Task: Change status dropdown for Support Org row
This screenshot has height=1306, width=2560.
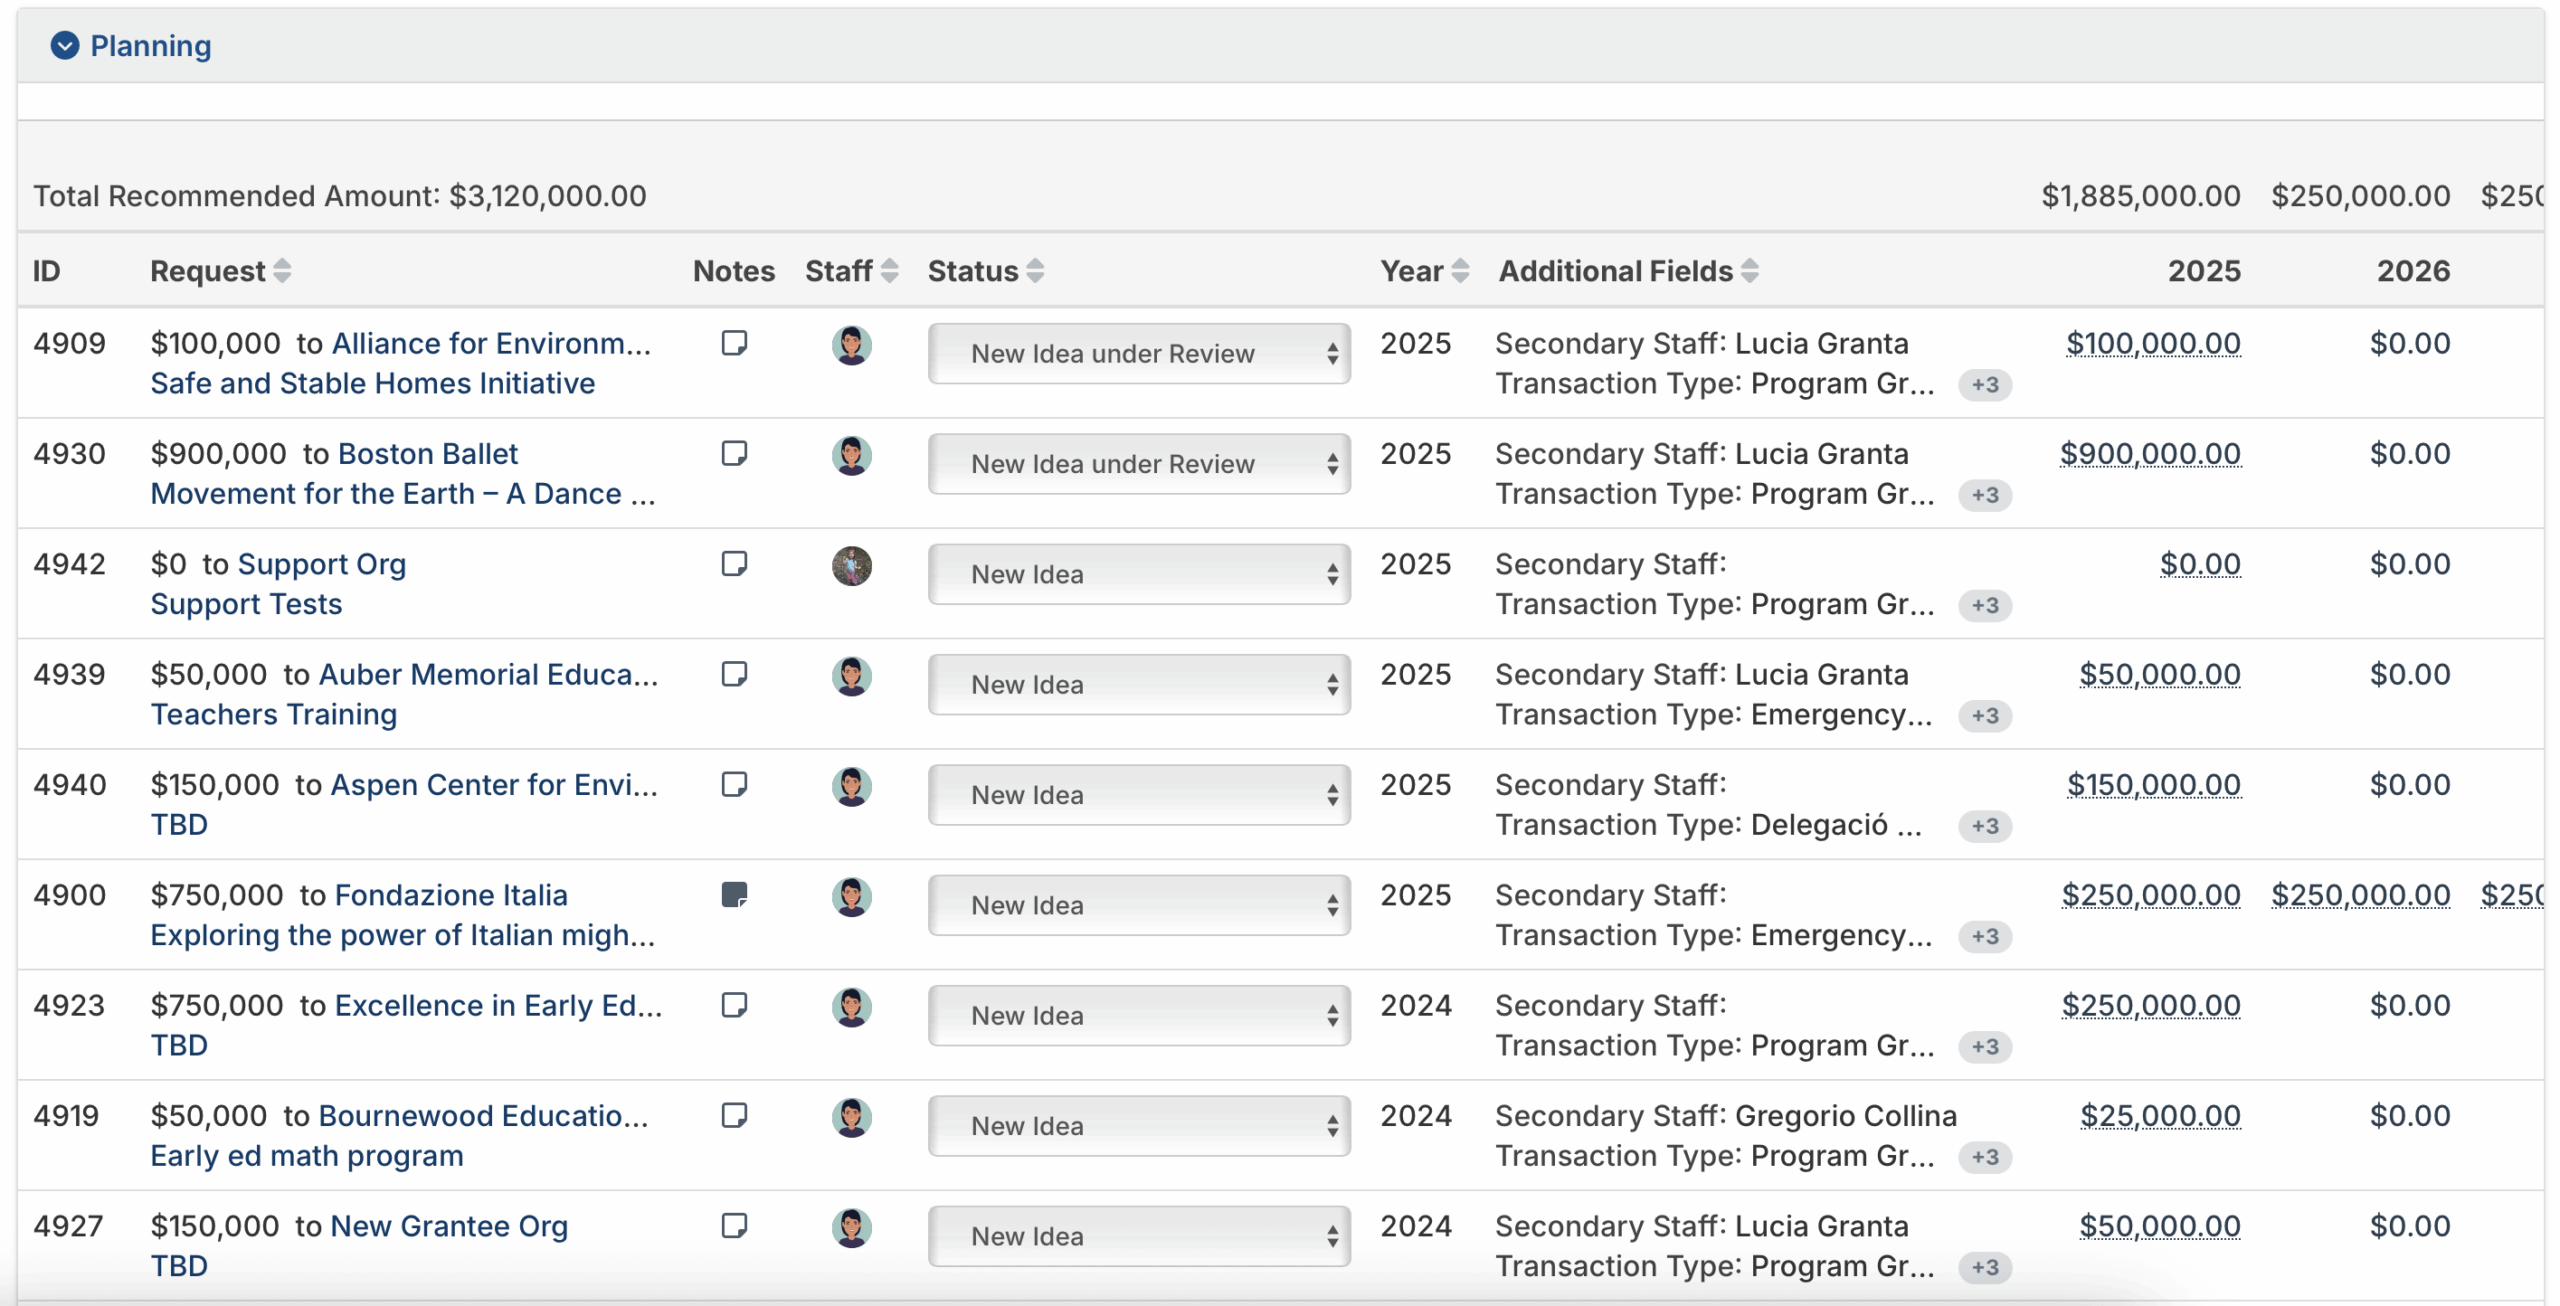Action: (x=1138, y=574)
